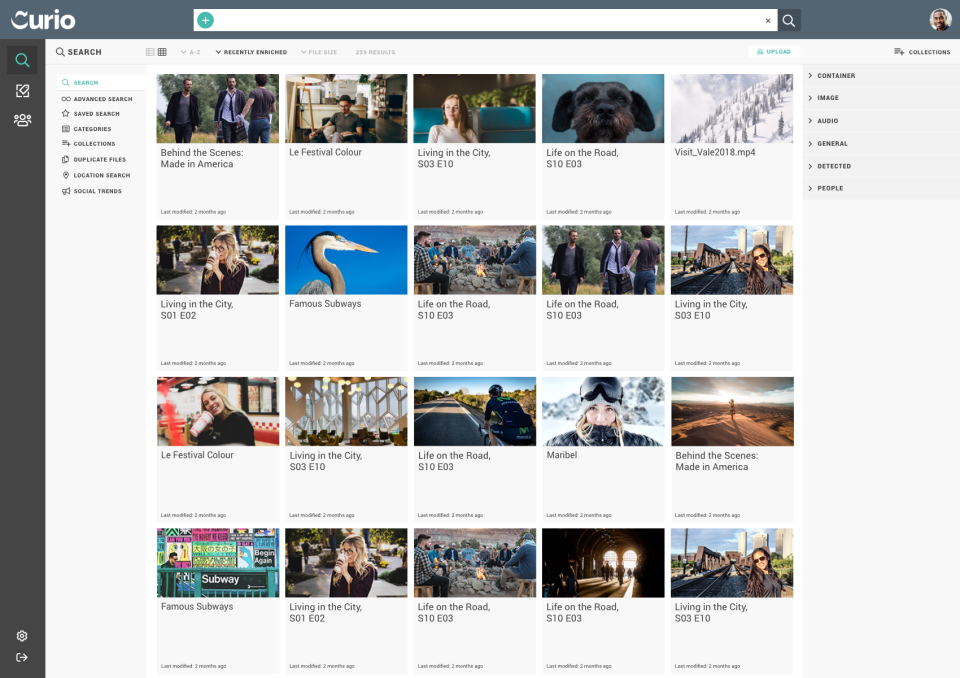
Task: Switch to list view layout
Action: point(150,52)
